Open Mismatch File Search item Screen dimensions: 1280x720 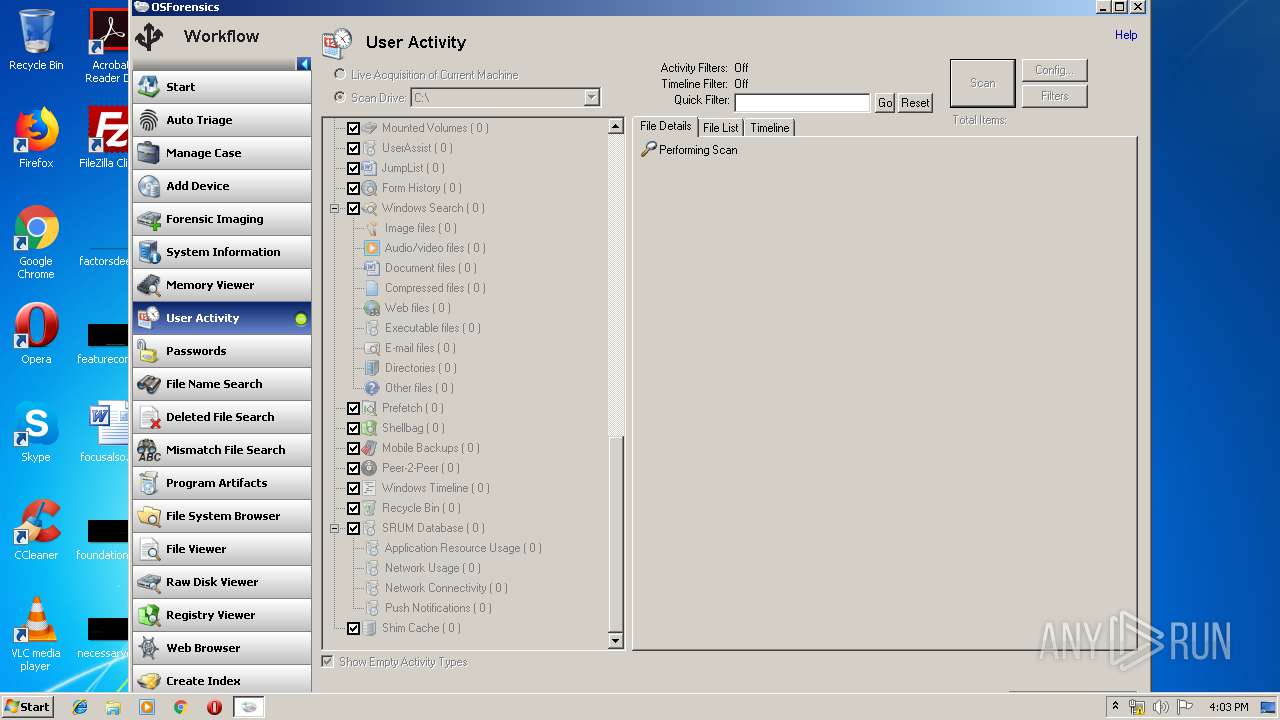pos(221,450)
